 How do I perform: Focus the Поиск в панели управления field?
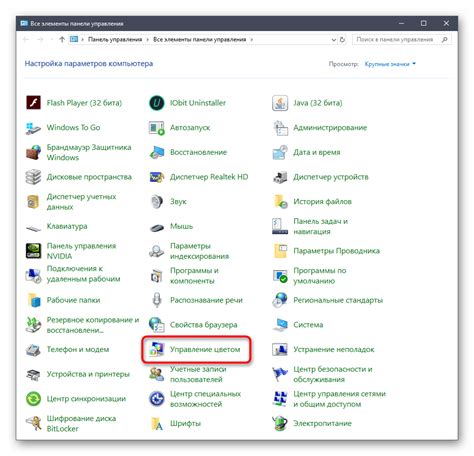click(x=402, y=40)
